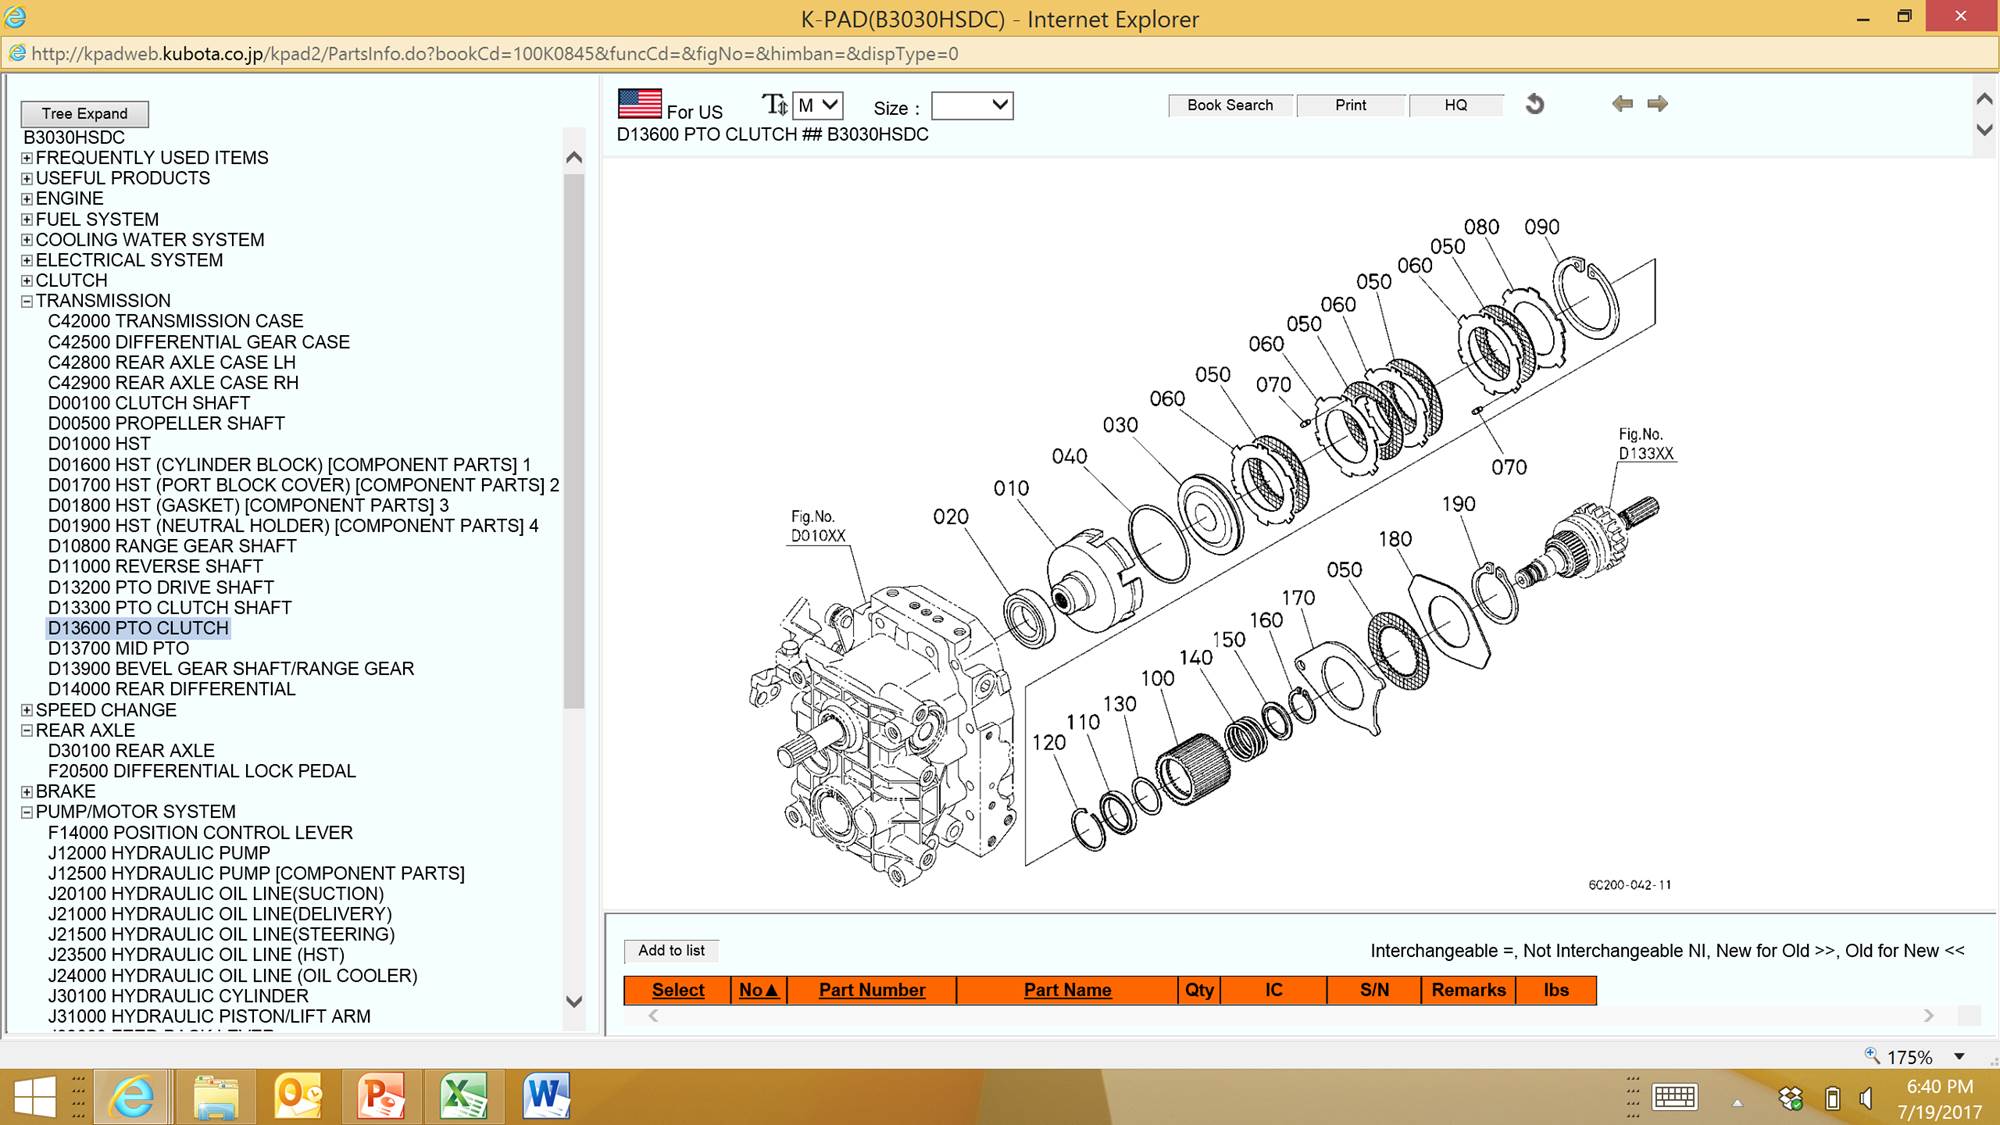Click Fig.No. D133XX reference in diagram
Screen dimensions: 2000x1125
coord(1646,444)
